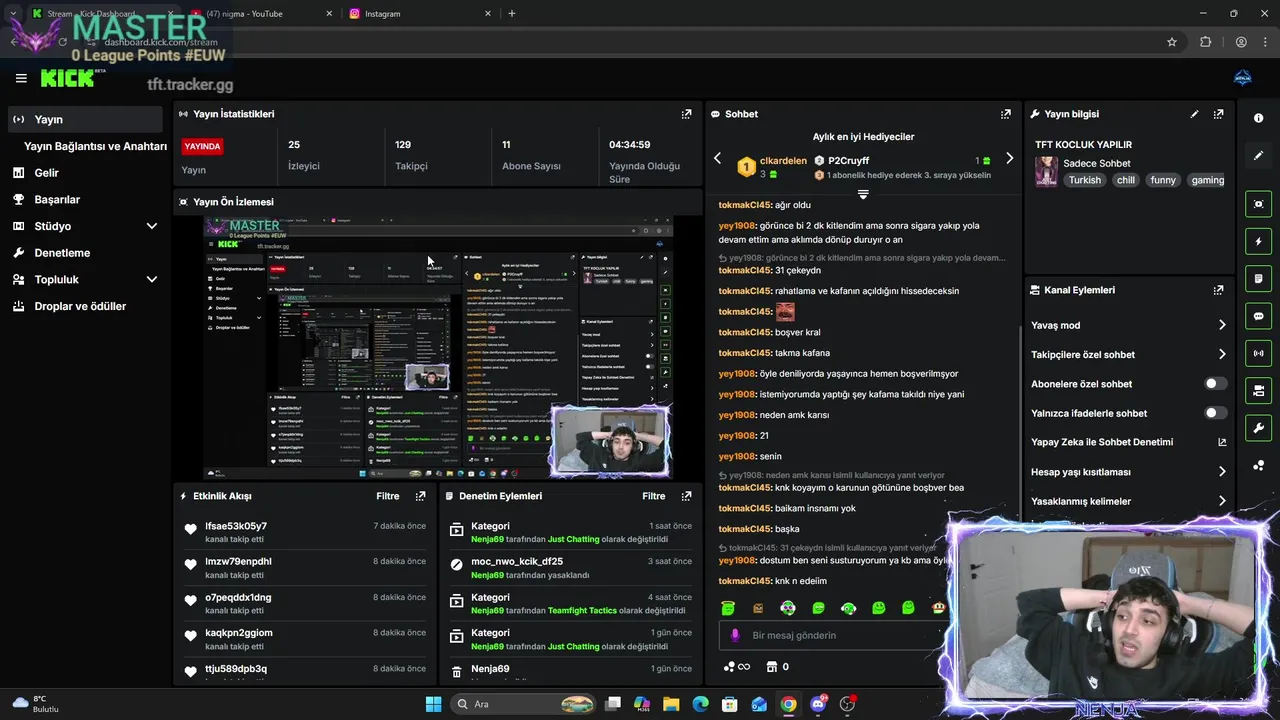The image size is (1280, 720).
Task: Toggle Abonelere özel sohbet switch
Action: click(x=1215, y=384)
